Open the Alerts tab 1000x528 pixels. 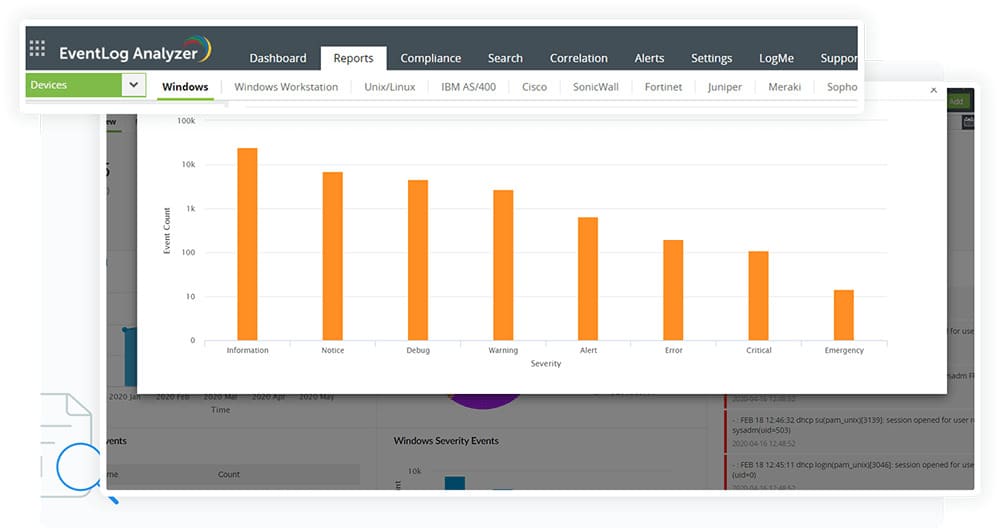649,58
